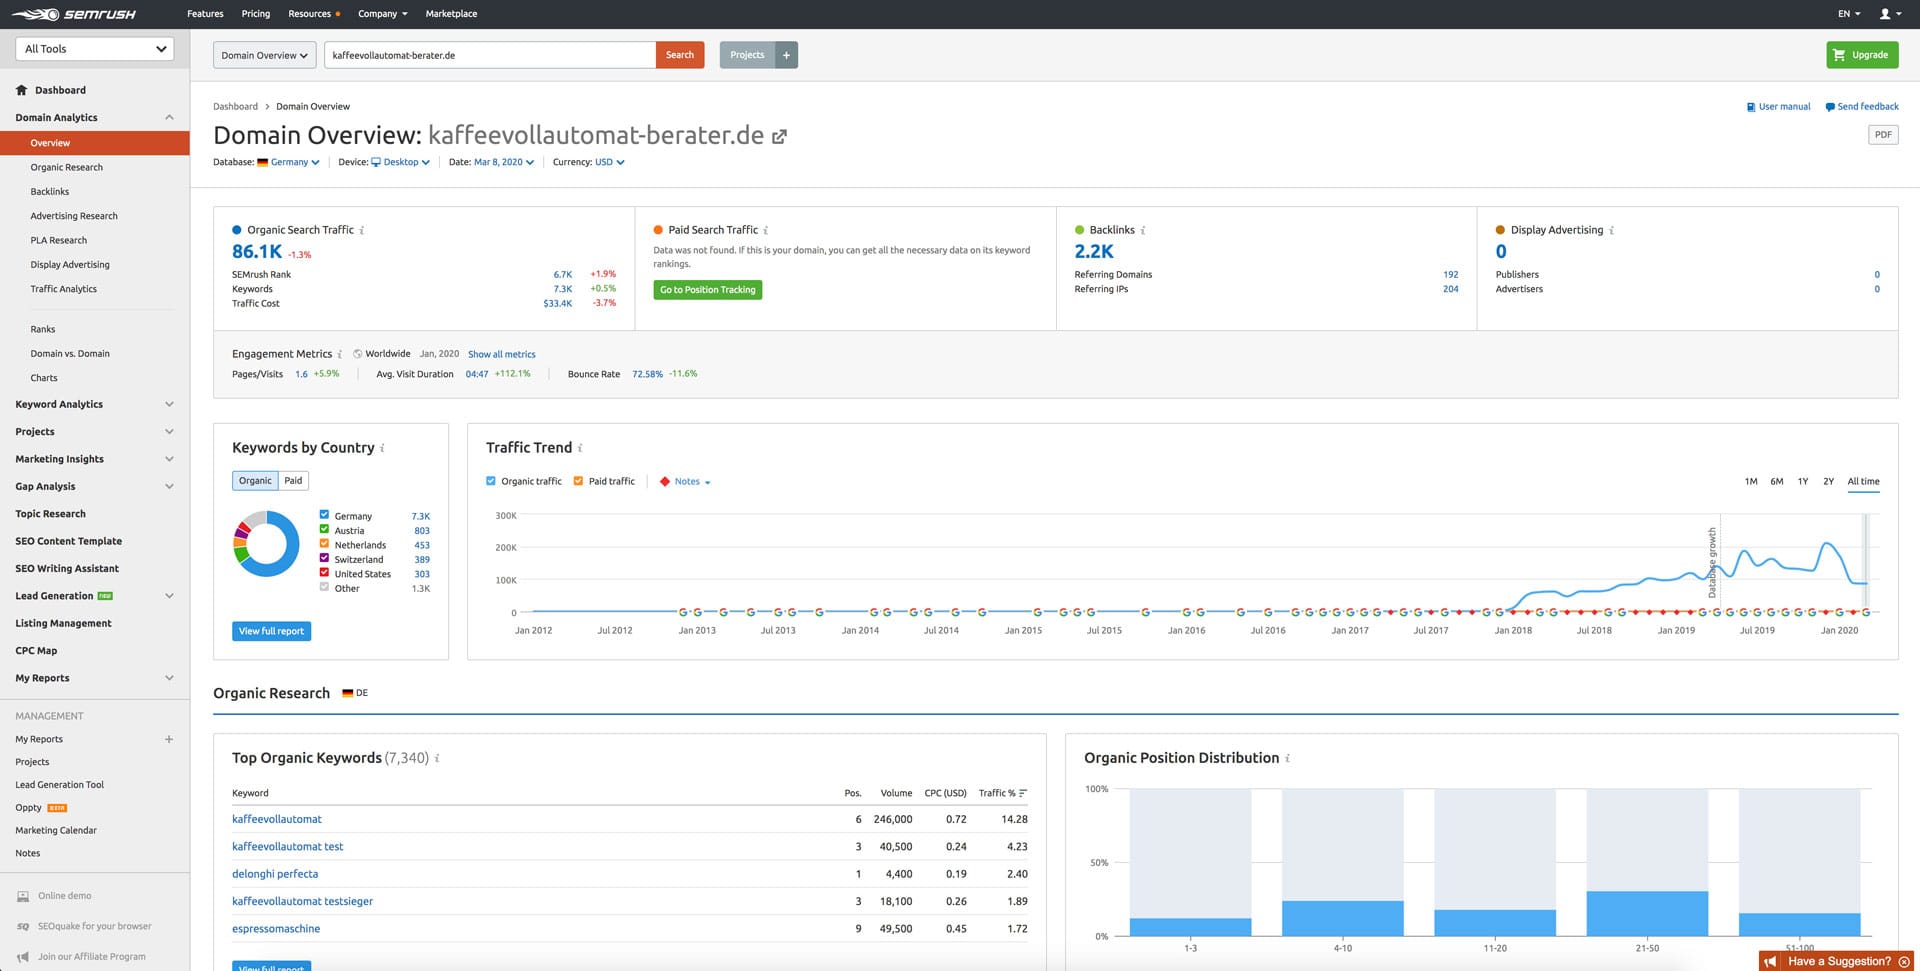The height and width of the screenshot is (971, 1920).
Task: Click the Keywords by Country donut chart
Action: point(267,544)
